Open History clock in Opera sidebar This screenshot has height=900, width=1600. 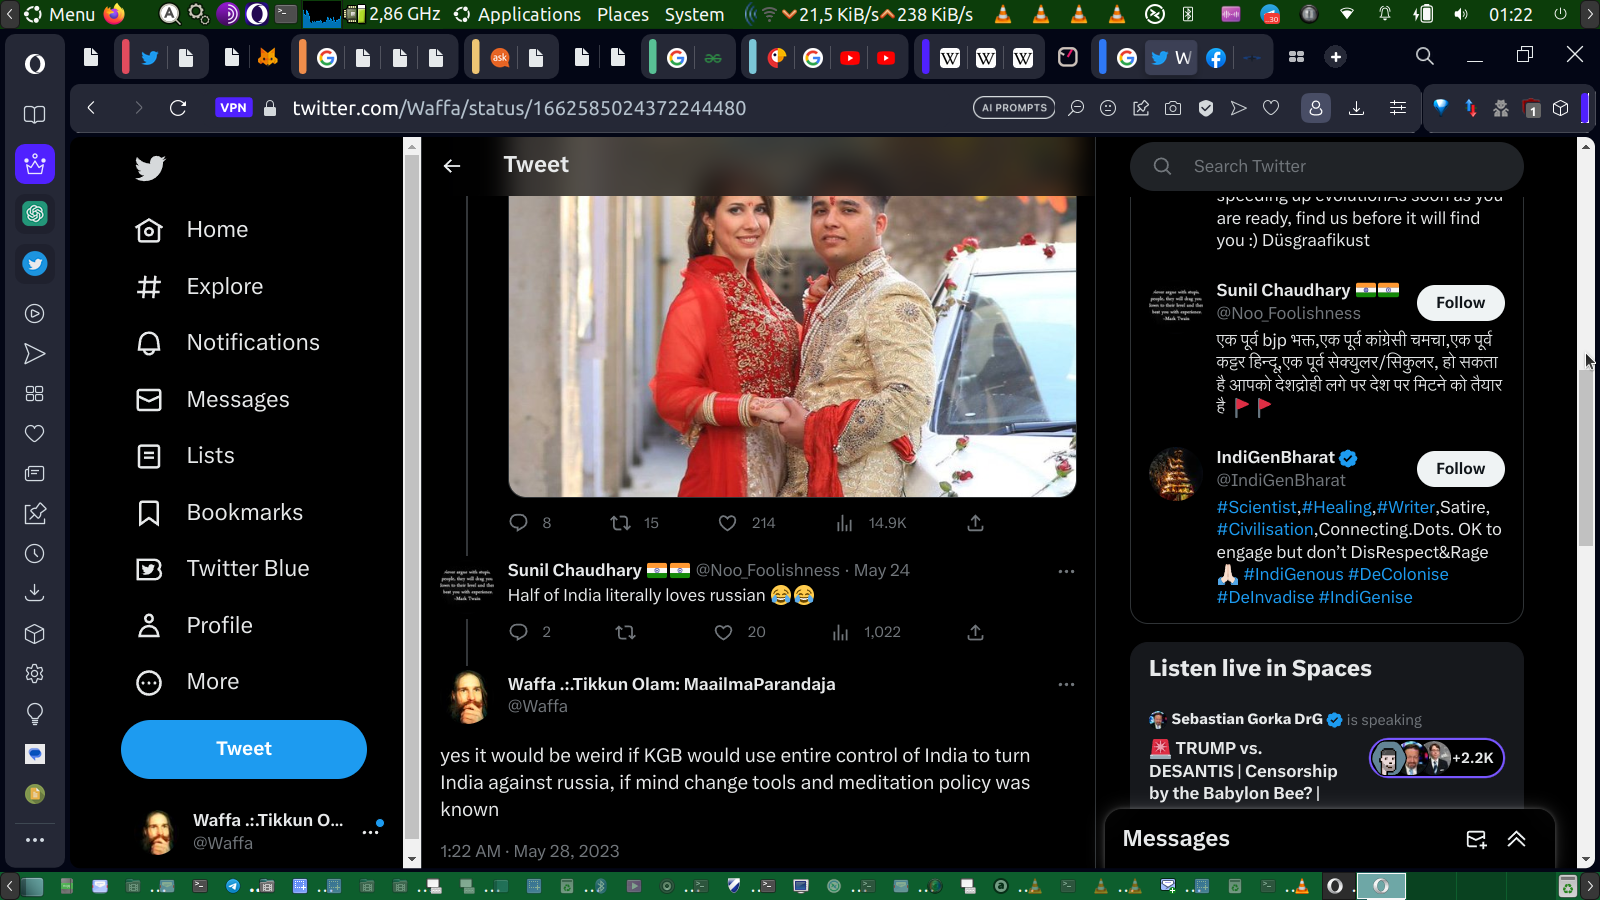tap(35, 554)
